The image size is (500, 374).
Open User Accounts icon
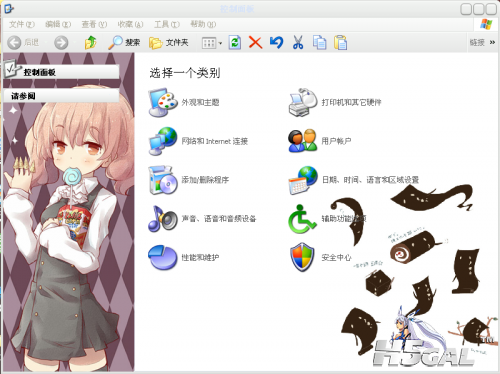[x=303, y=141]
